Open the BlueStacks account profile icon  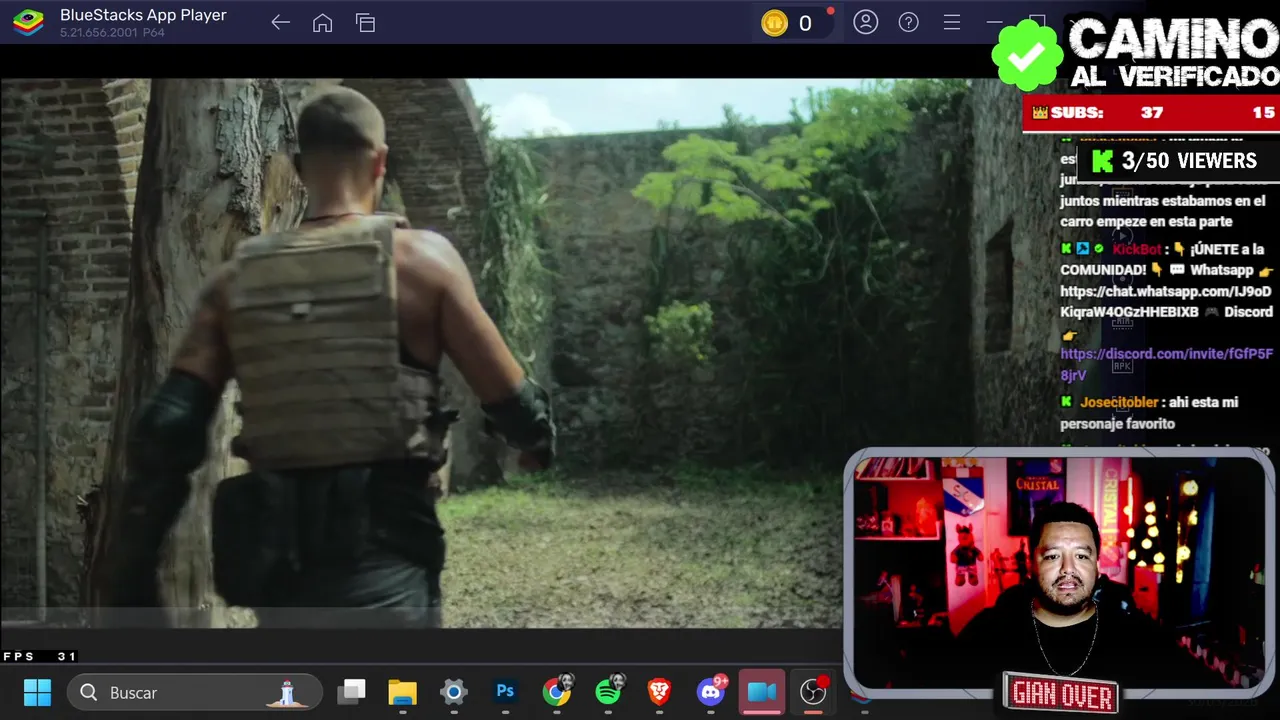(x=865, y=22)
